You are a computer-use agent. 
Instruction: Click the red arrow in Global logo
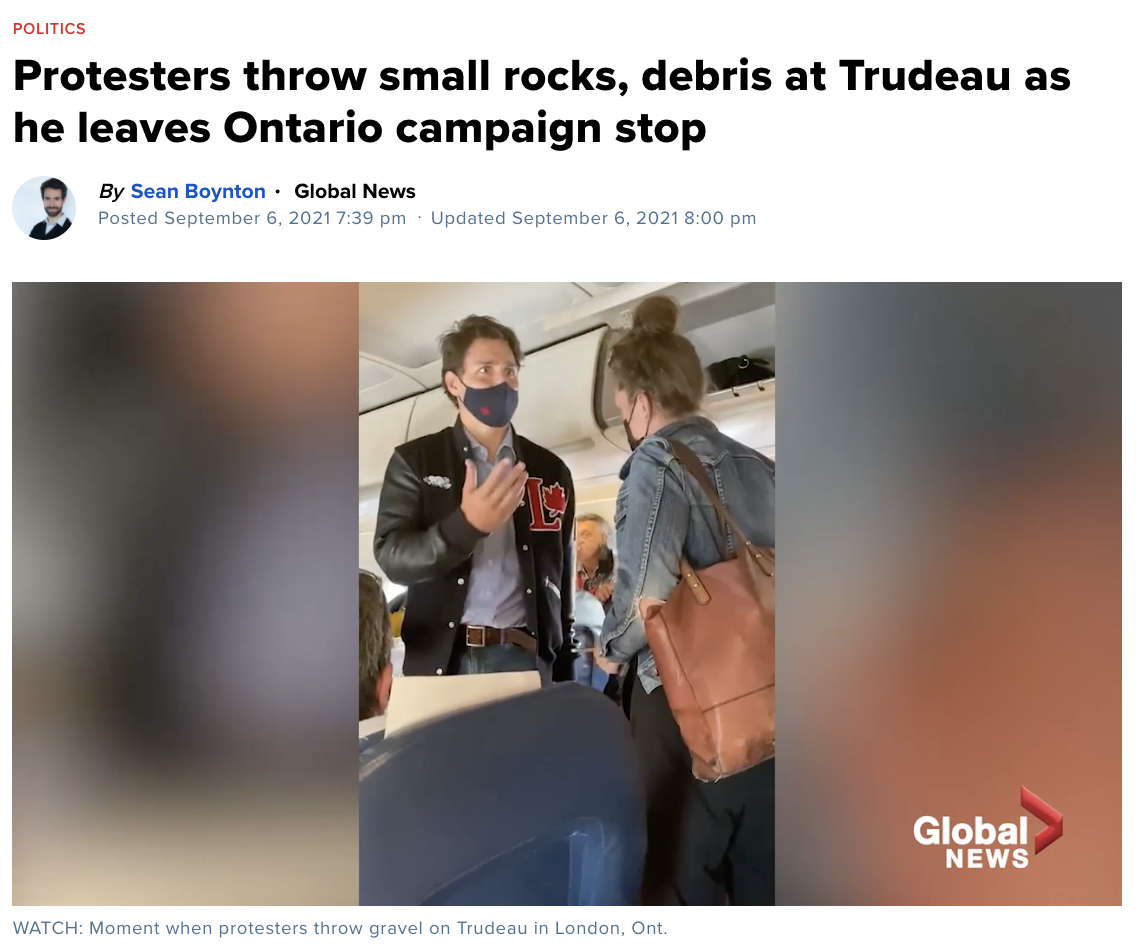[x=1044, y=819]
